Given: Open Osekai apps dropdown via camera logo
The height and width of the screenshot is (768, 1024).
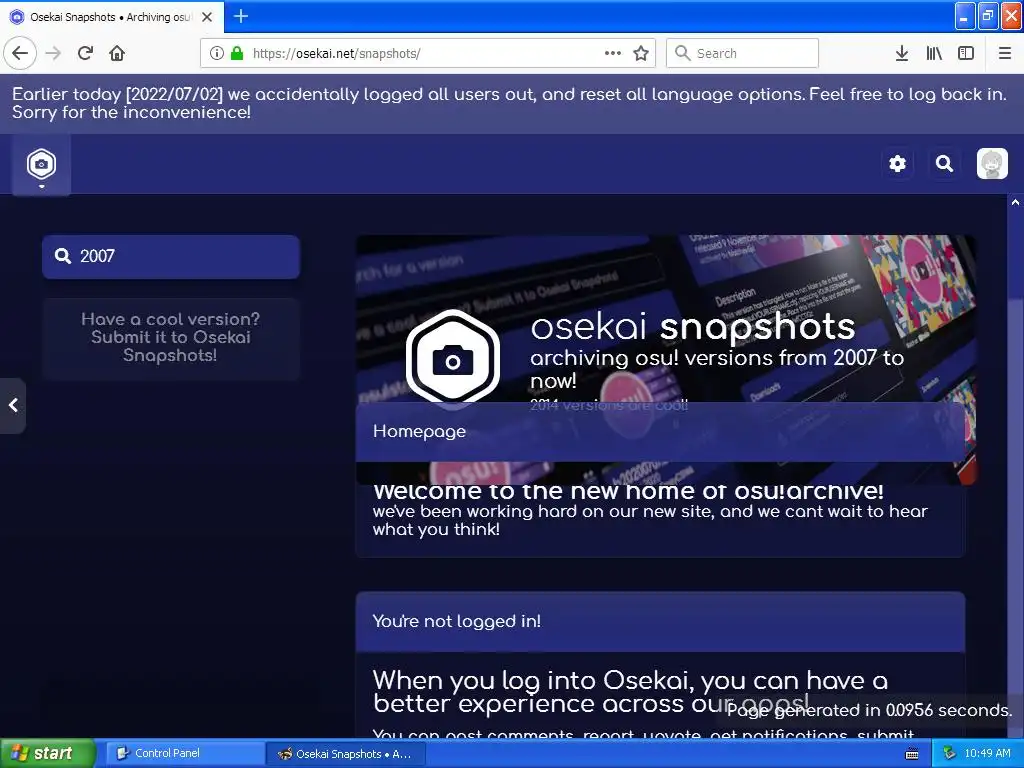Looking at the screenshot, I should tap(41, 165).
